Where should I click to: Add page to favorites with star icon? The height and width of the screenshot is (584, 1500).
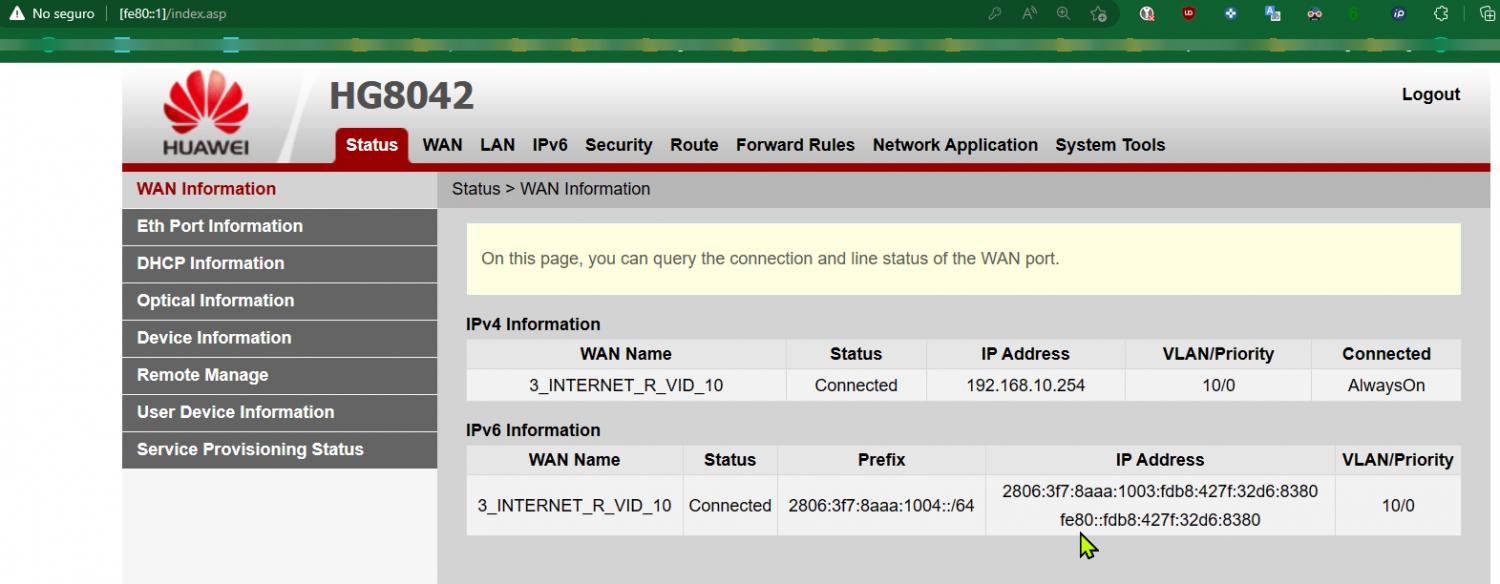1098,14
